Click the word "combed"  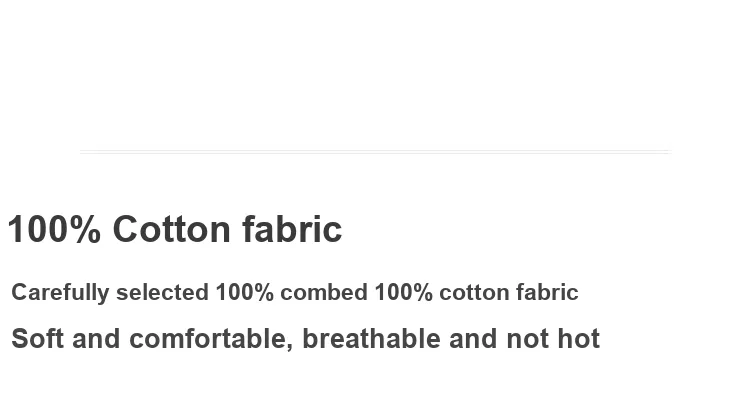(x=324, y=292)
